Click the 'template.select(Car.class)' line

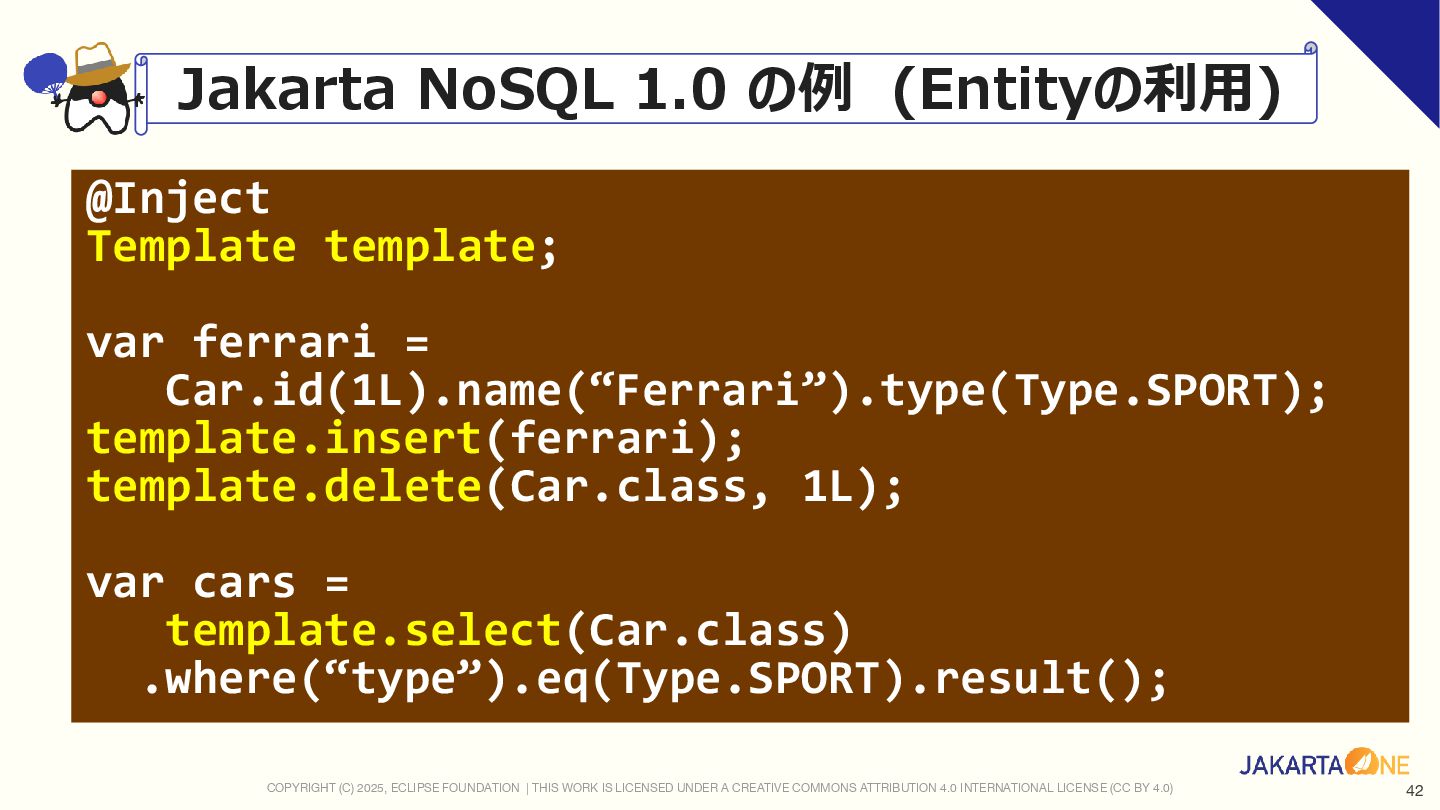pyautogui.click(x=508, y=631)
